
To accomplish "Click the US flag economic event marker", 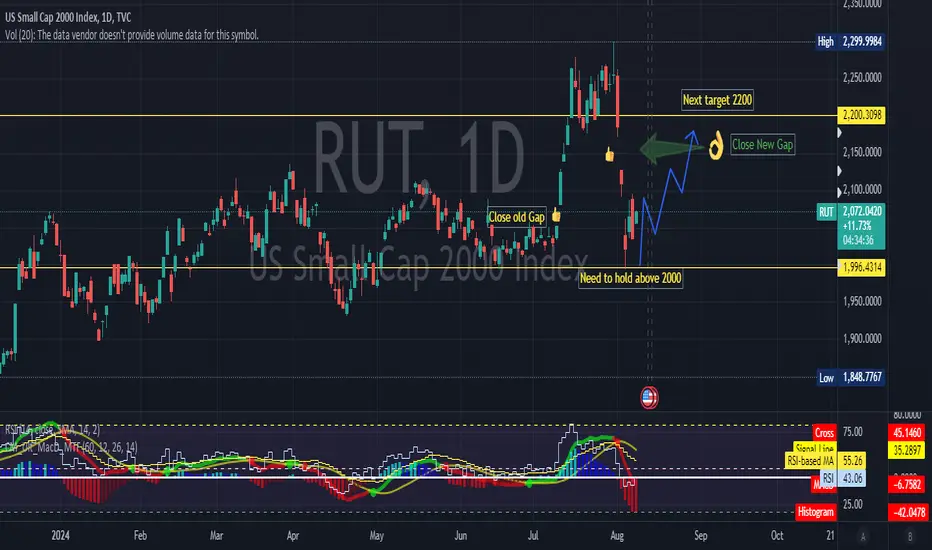I will (x=649, y=397).
